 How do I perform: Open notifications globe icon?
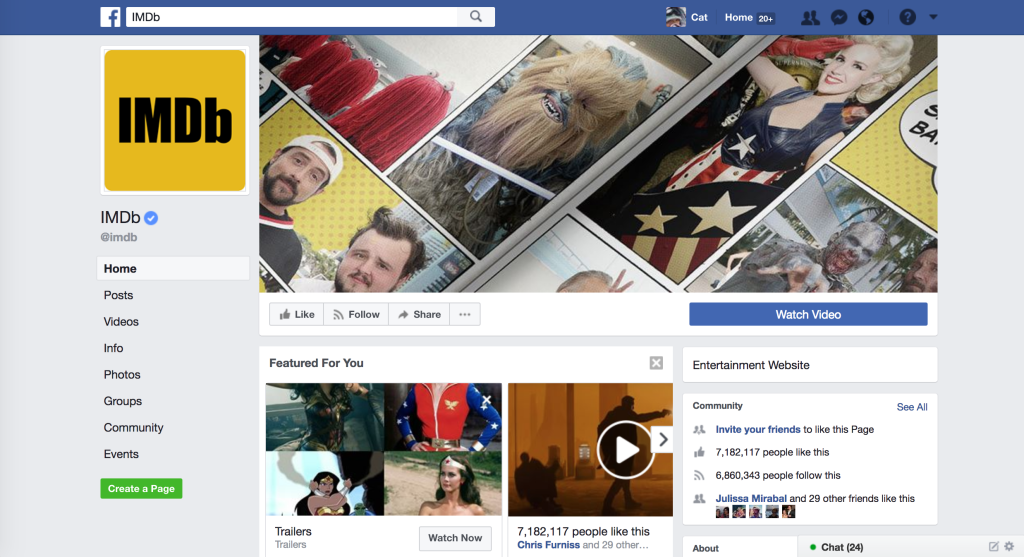click(x=866, y=18)
